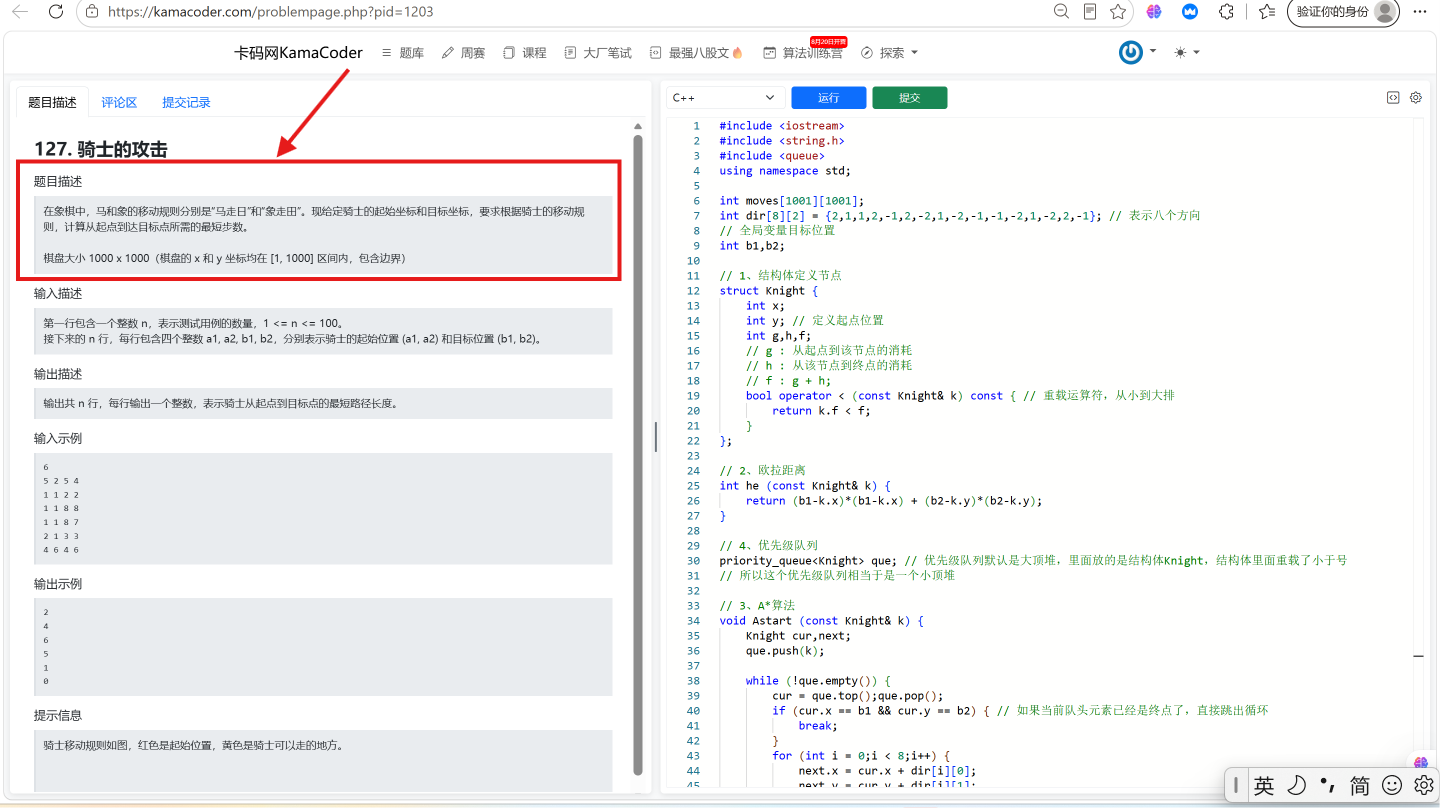The image size is (1440, 808).
Task: Click the zoom magnifier icon in address bar
Action: [1062, 12]
